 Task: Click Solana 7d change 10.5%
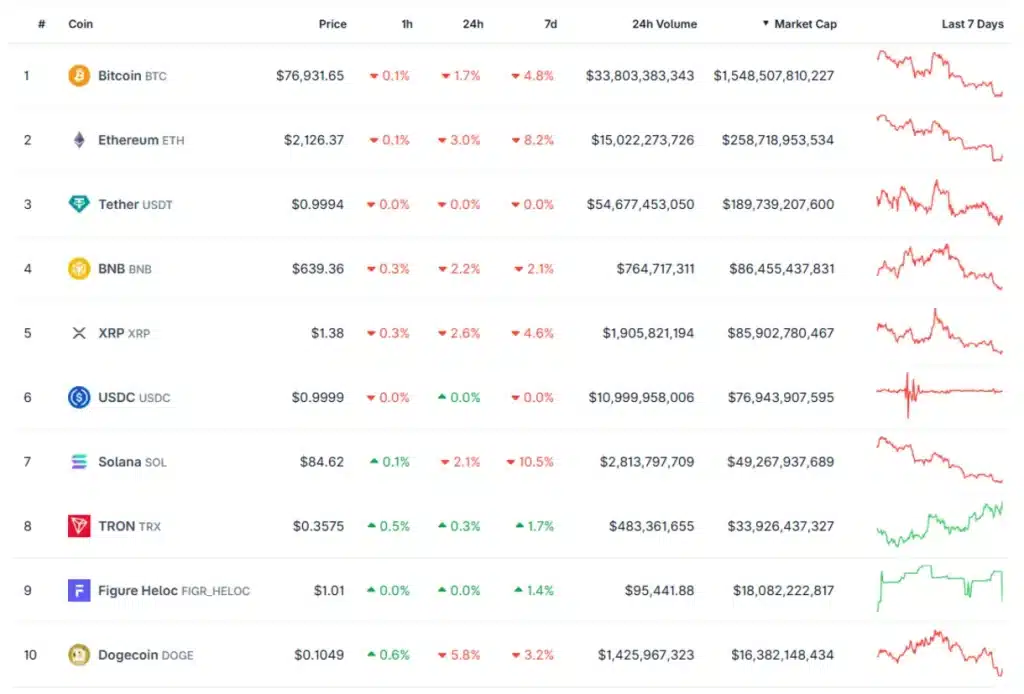pyautogui.click(x=530, y=462)
